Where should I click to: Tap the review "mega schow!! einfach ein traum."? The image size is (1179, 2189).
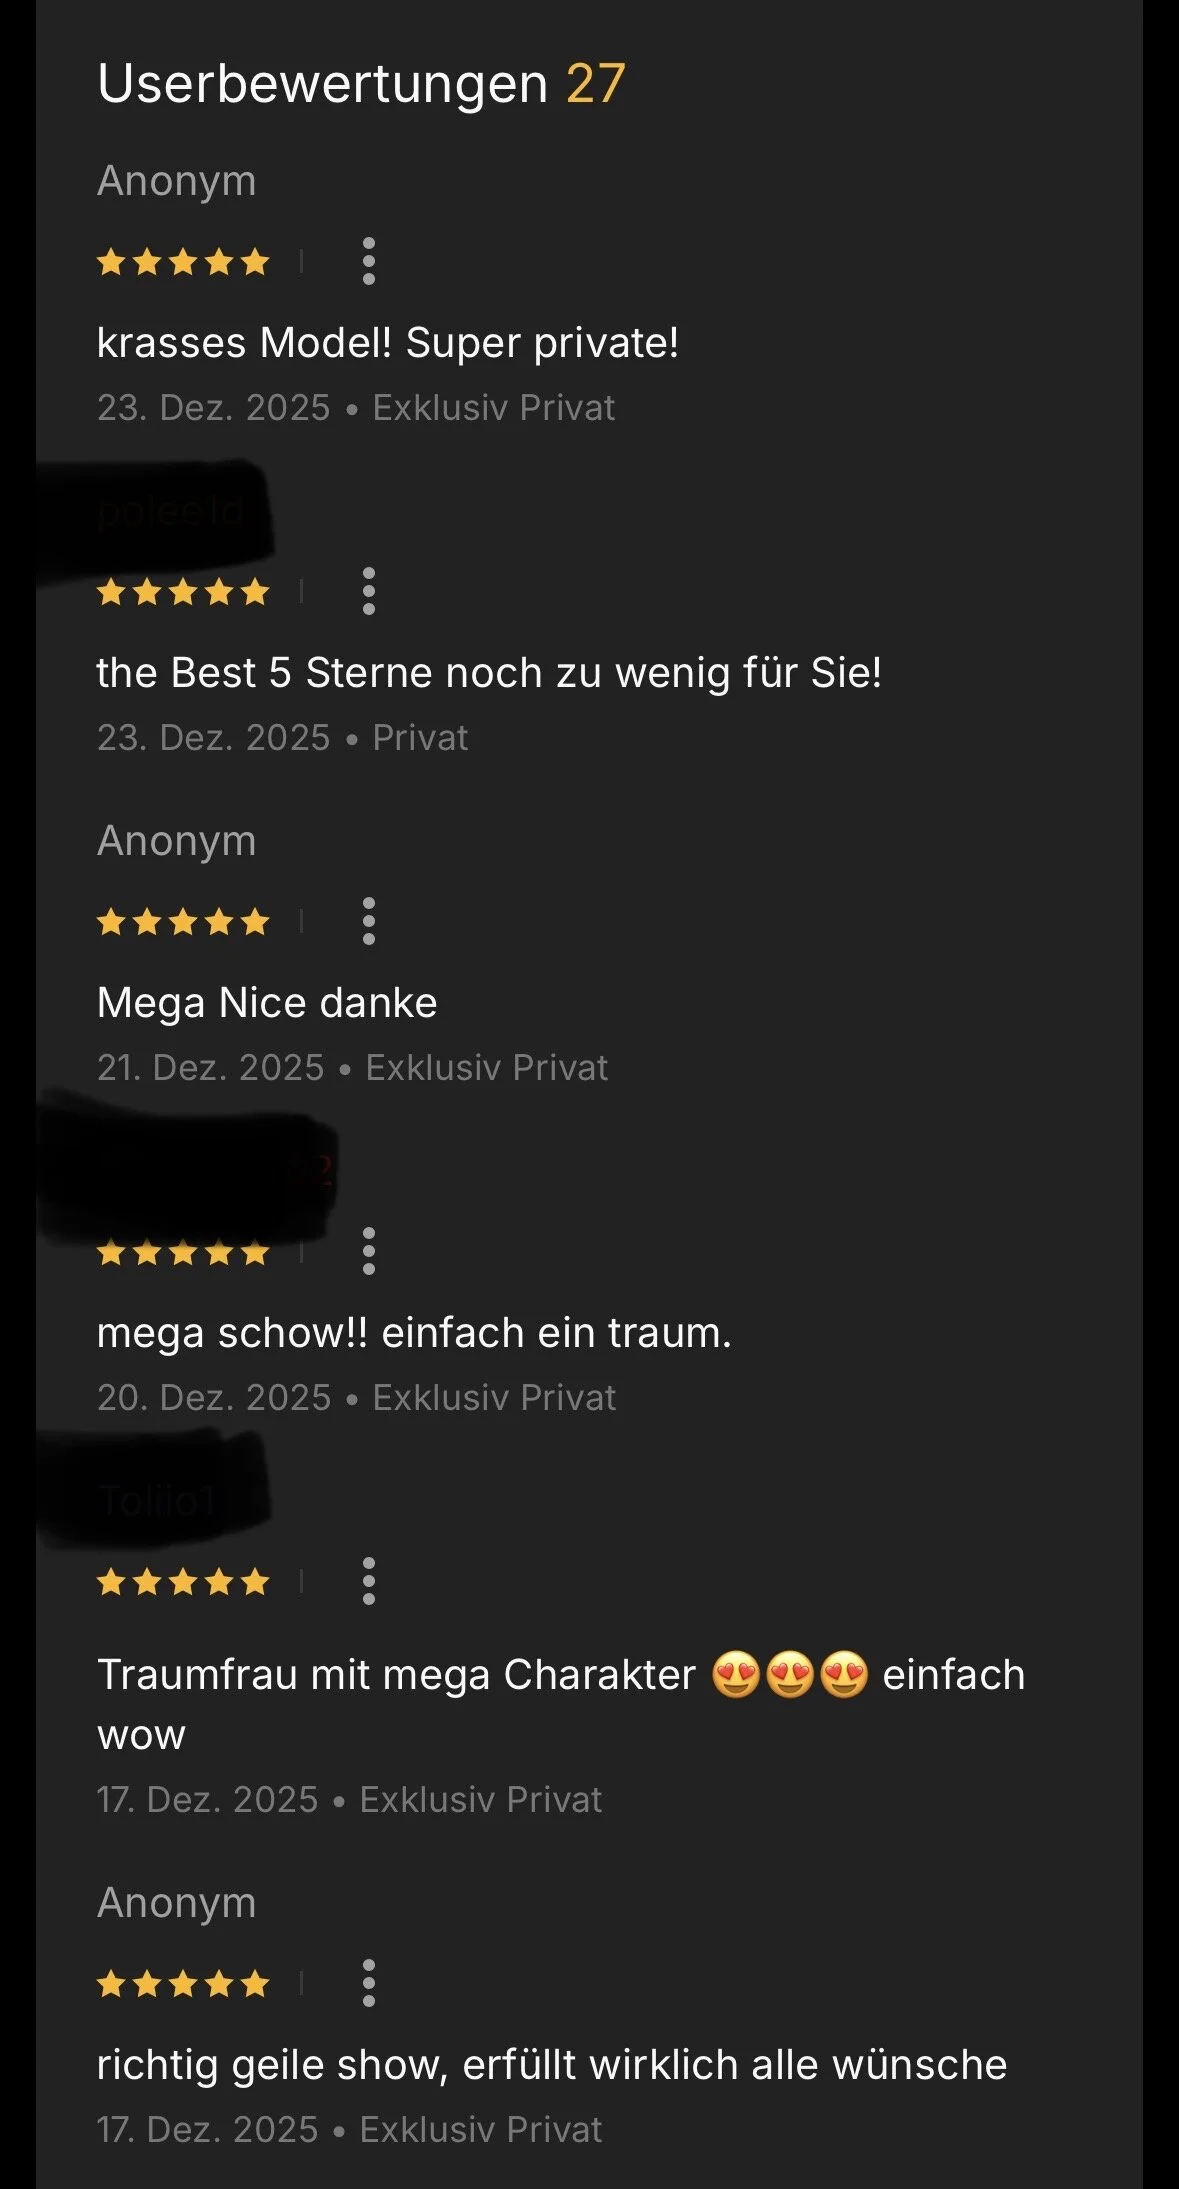pos(414,1334)
